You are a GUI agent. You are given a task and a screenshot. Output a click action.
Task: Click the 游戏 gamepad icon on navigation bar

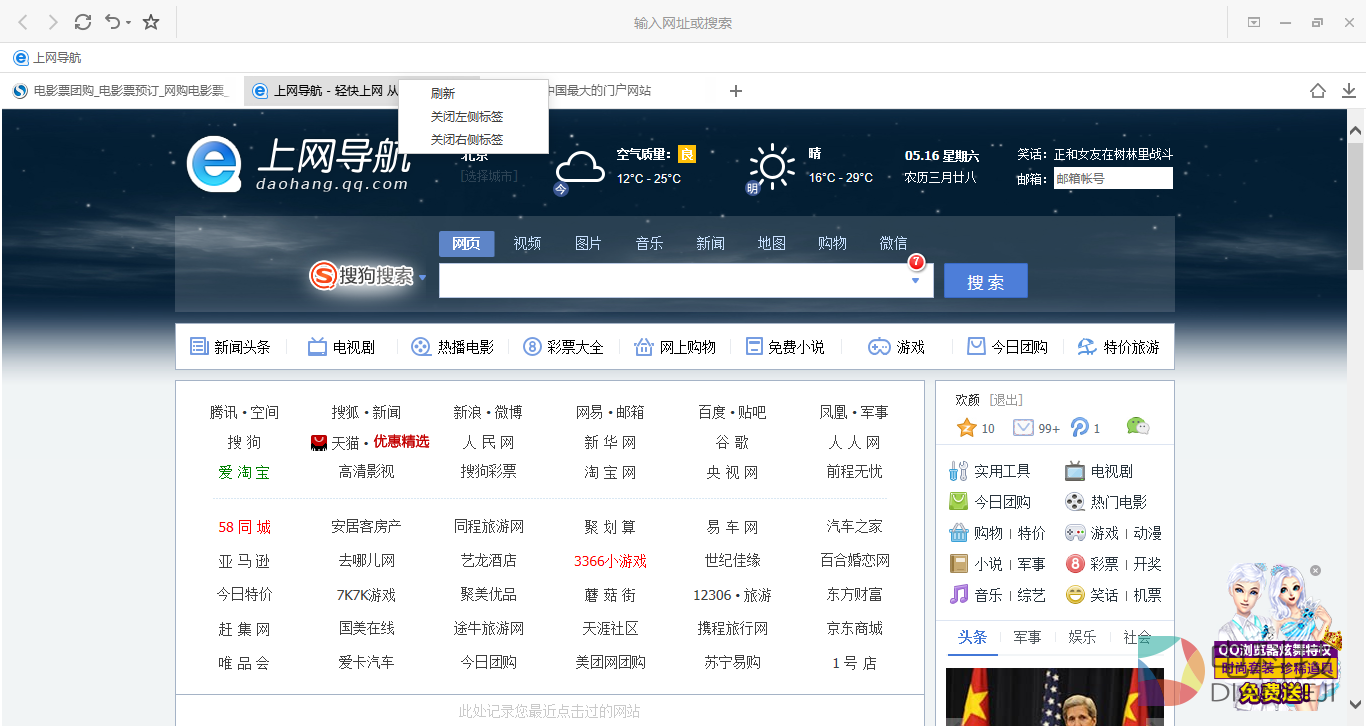pos(879,346)
